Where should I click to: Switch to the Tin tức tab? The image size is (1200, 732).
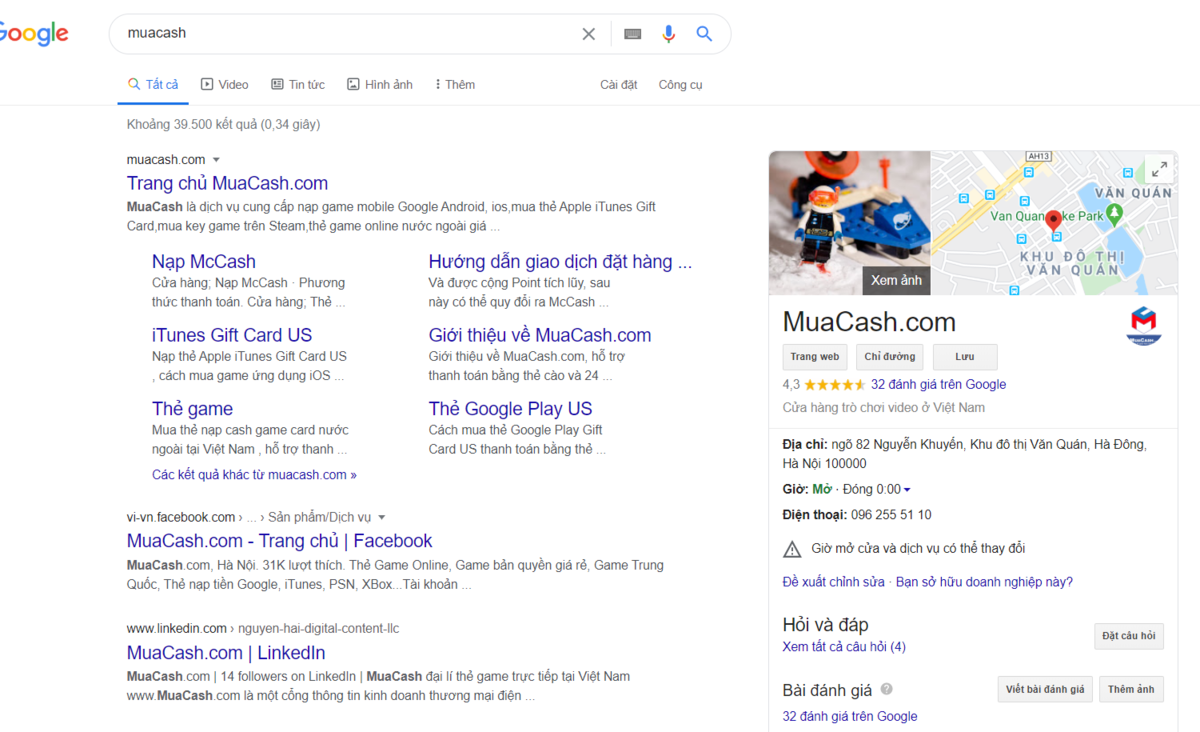click(x=298, y=85)
